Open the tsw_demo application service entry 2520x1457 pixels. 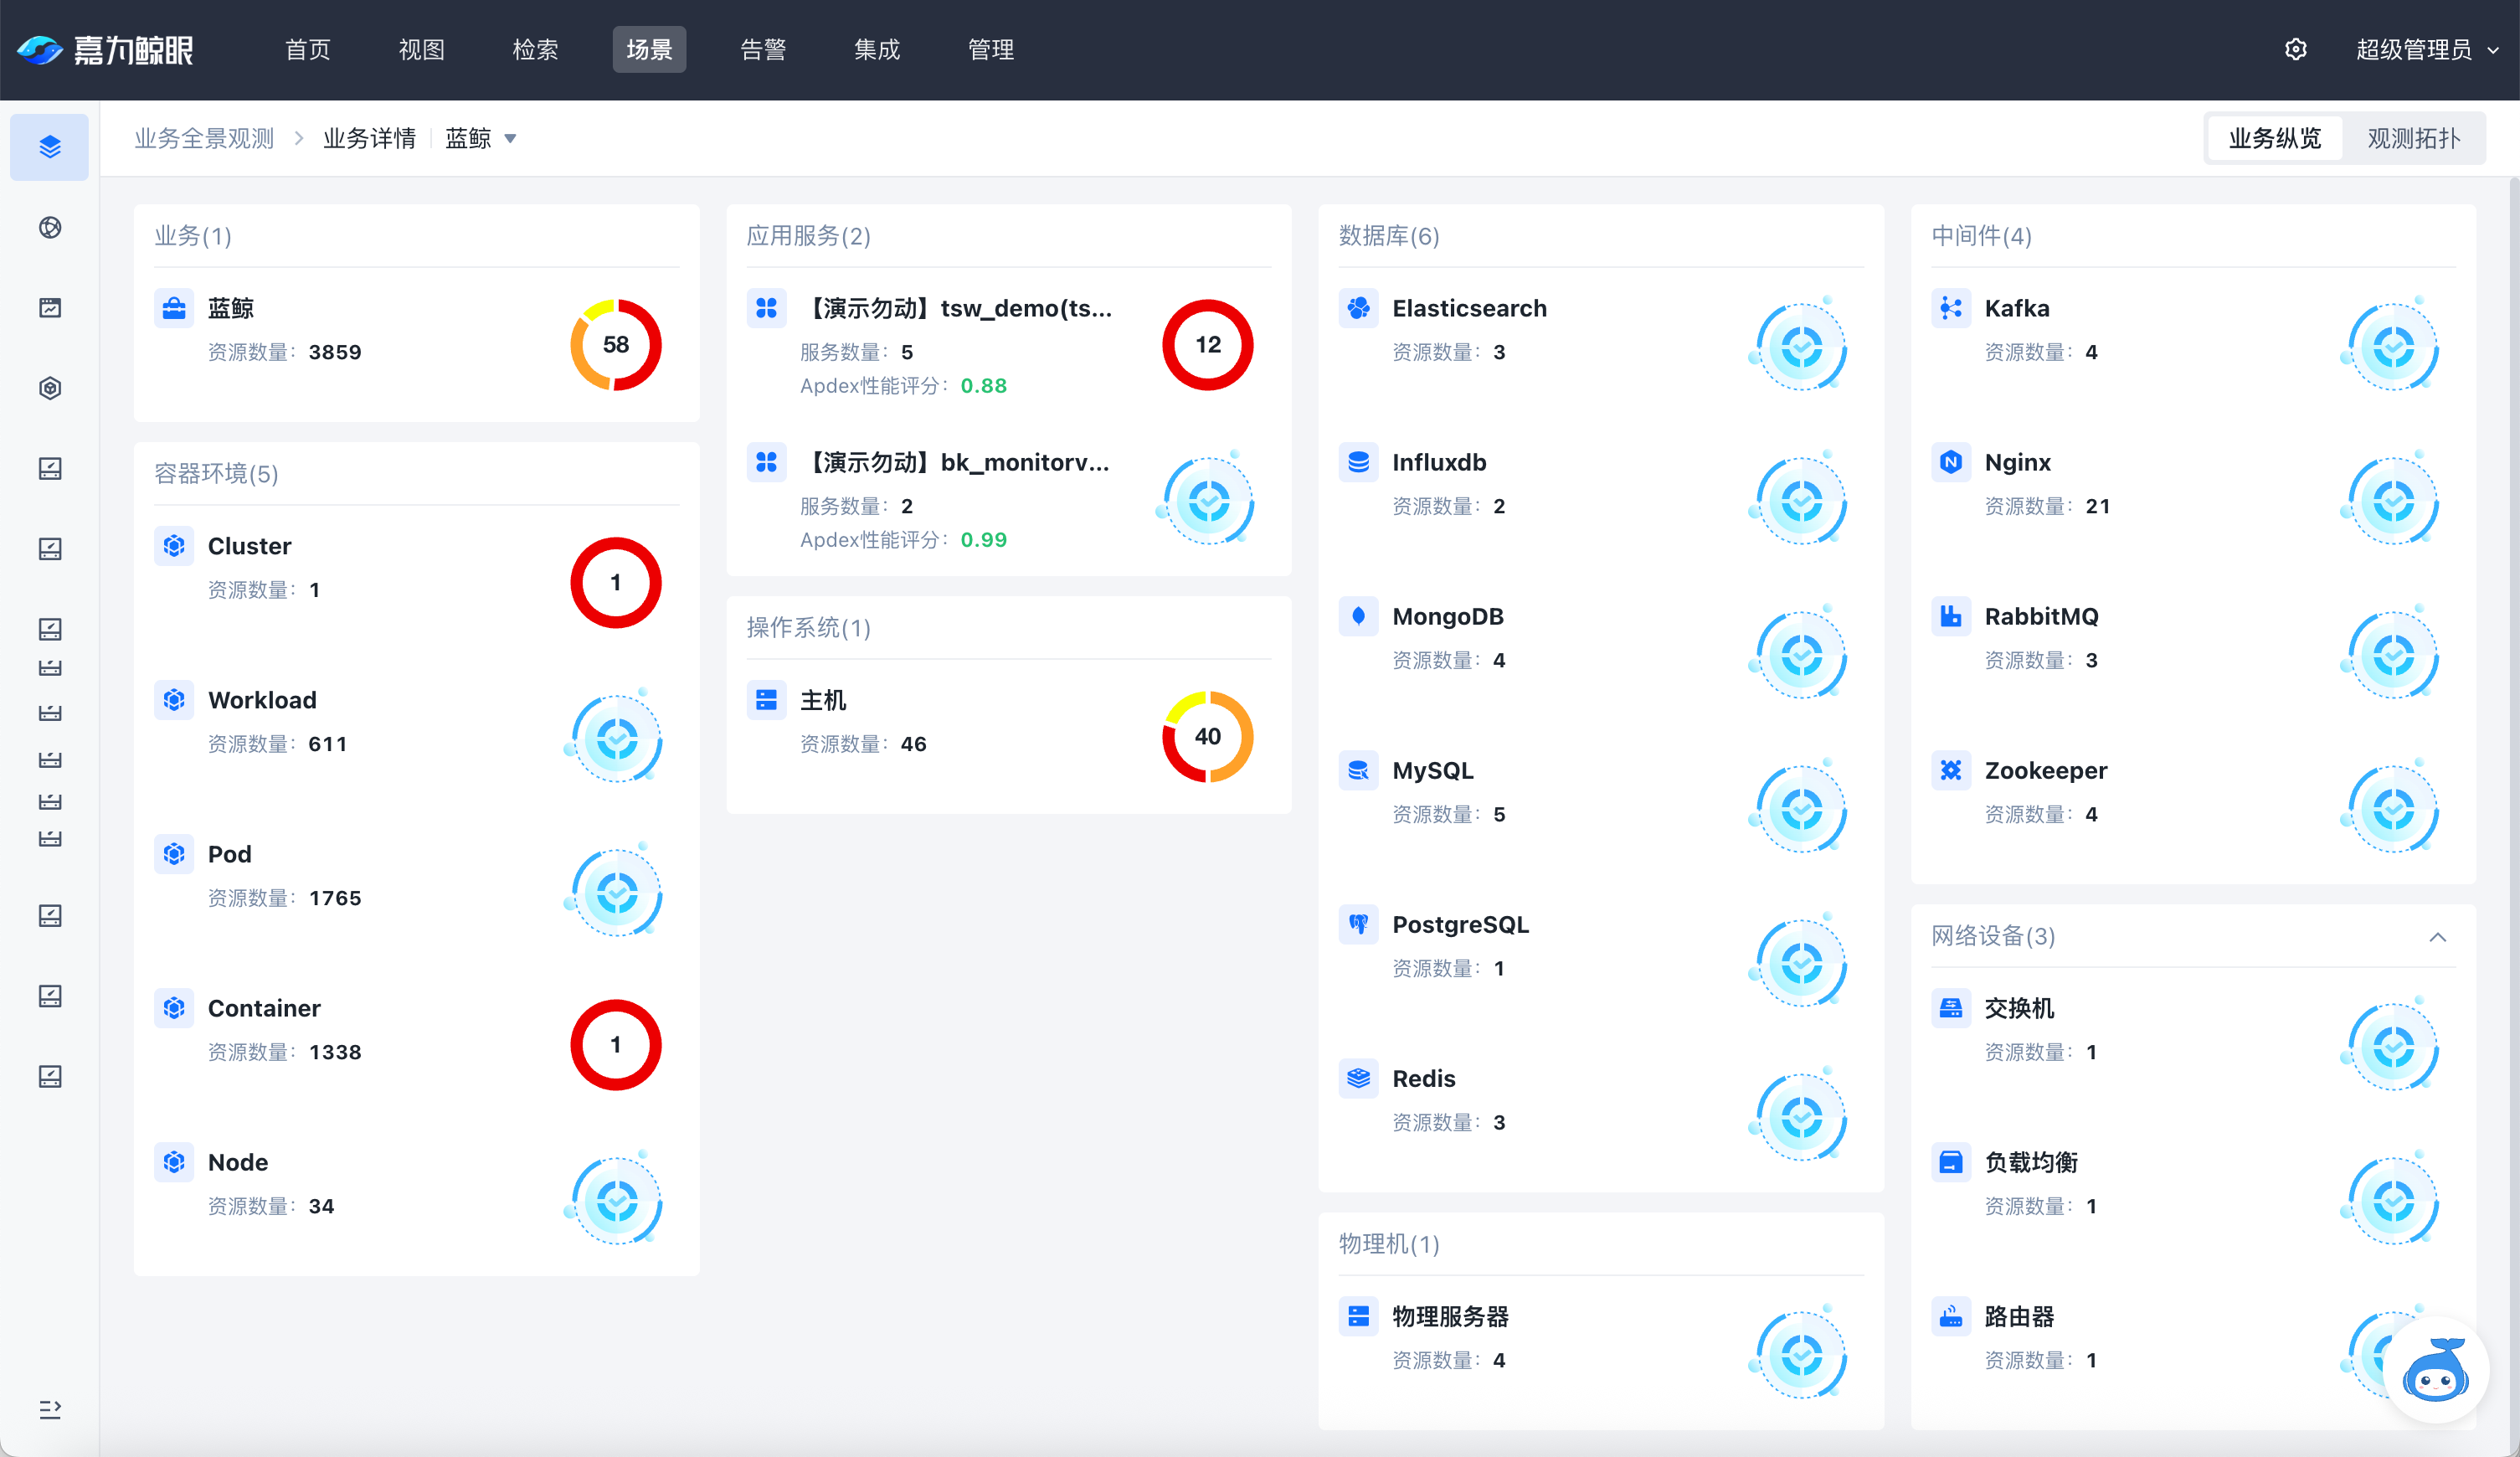960,308
